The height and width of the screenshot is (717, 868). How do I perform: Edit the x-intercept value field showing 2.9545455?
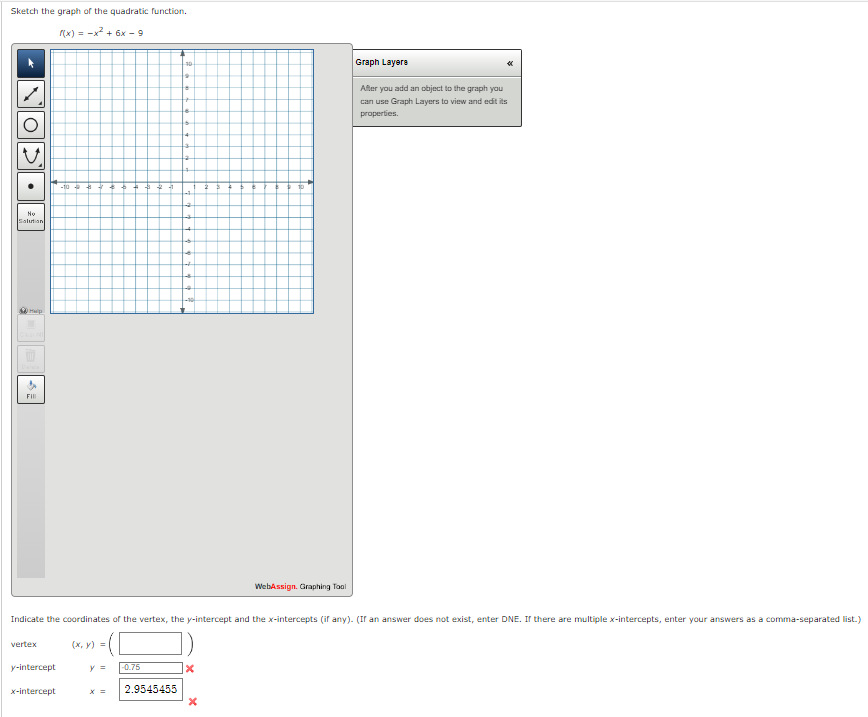pos(150,689)
